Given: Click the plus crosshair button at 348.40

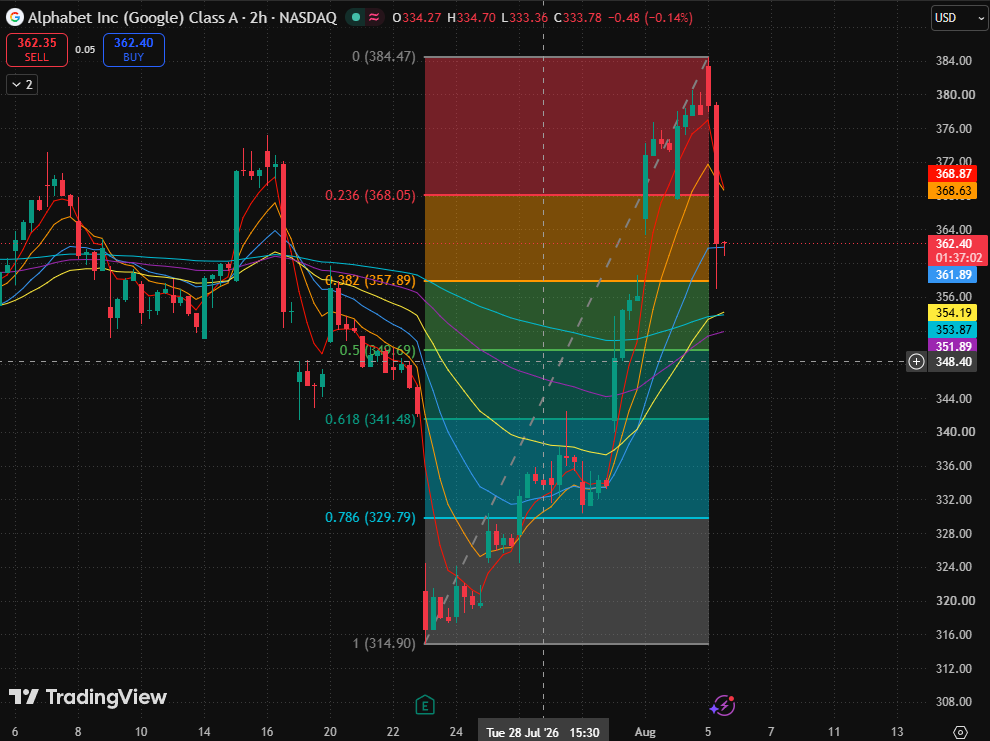Looking at the screenshot, I should pyautogui.click(x=916, y=362).
